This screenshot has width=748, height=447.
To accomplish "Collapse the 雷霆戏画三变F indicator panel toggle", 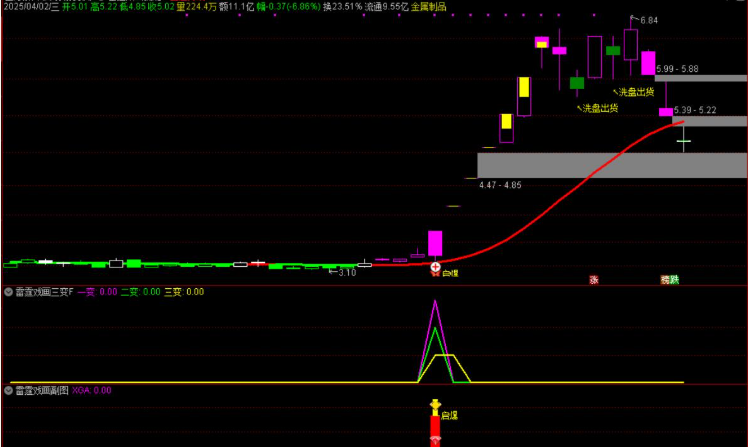I will [x=8, y=292].
